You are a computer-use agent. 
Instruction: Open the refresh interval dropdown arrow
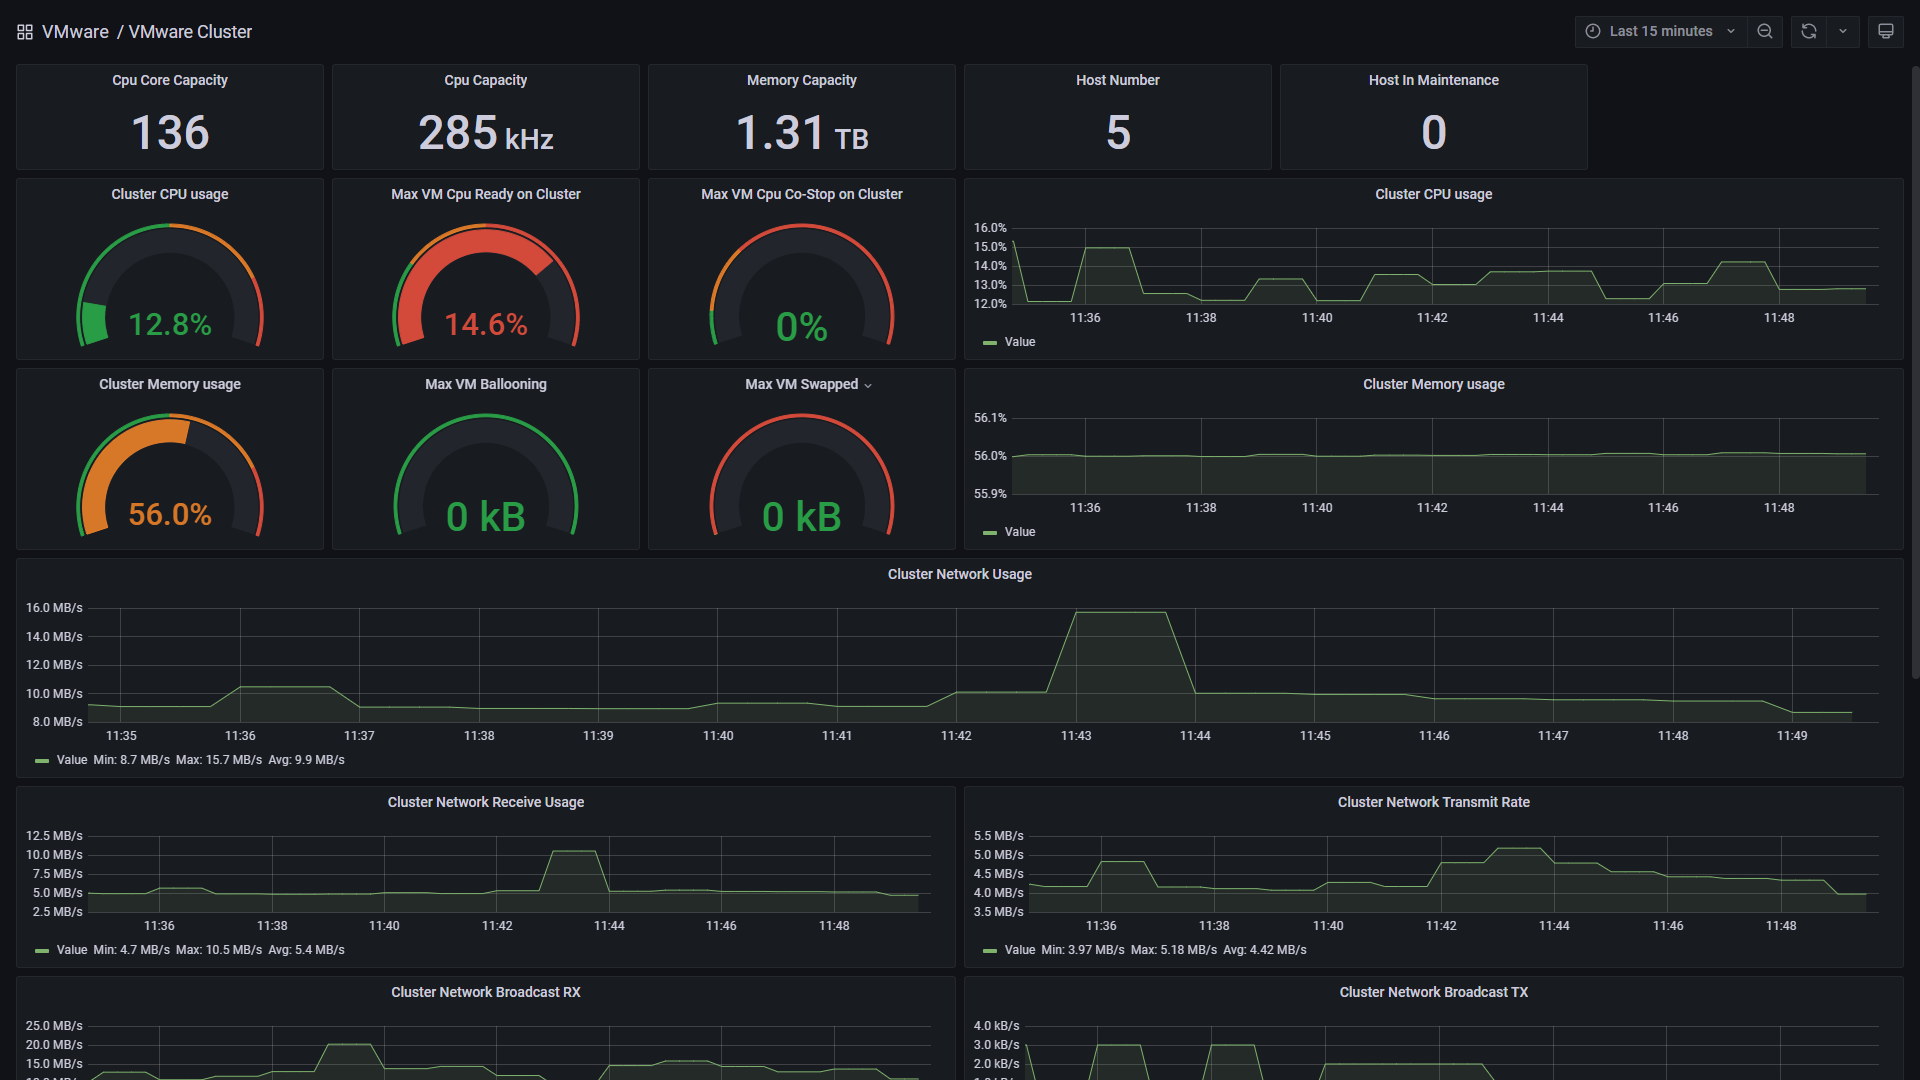coord(1843,31)
